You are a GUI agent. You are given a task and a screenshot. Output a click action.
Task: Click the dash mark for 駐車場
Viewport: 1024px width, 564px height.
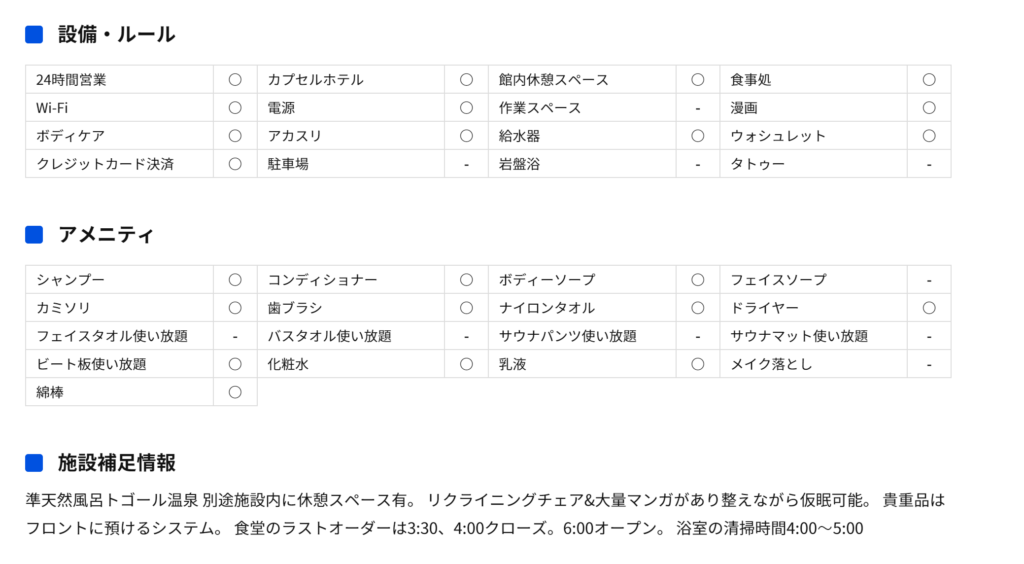click(466, 164)
